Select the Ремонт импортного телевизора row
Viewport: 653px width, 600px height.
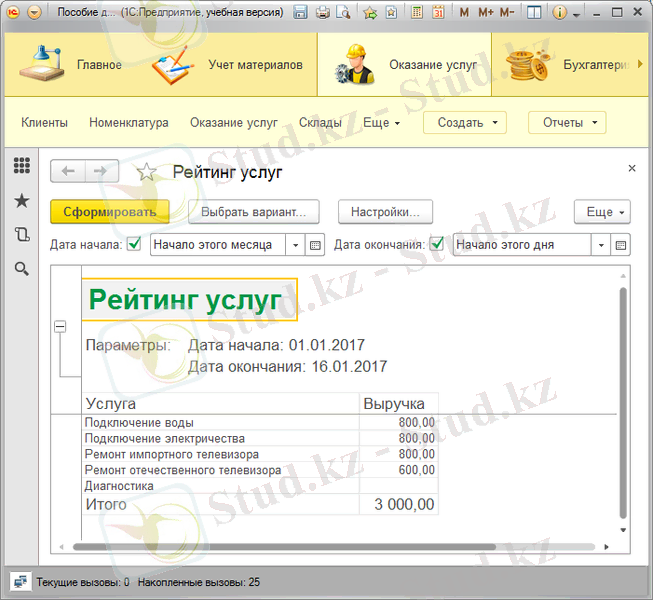pyautogui.click(x=260, y=454)
